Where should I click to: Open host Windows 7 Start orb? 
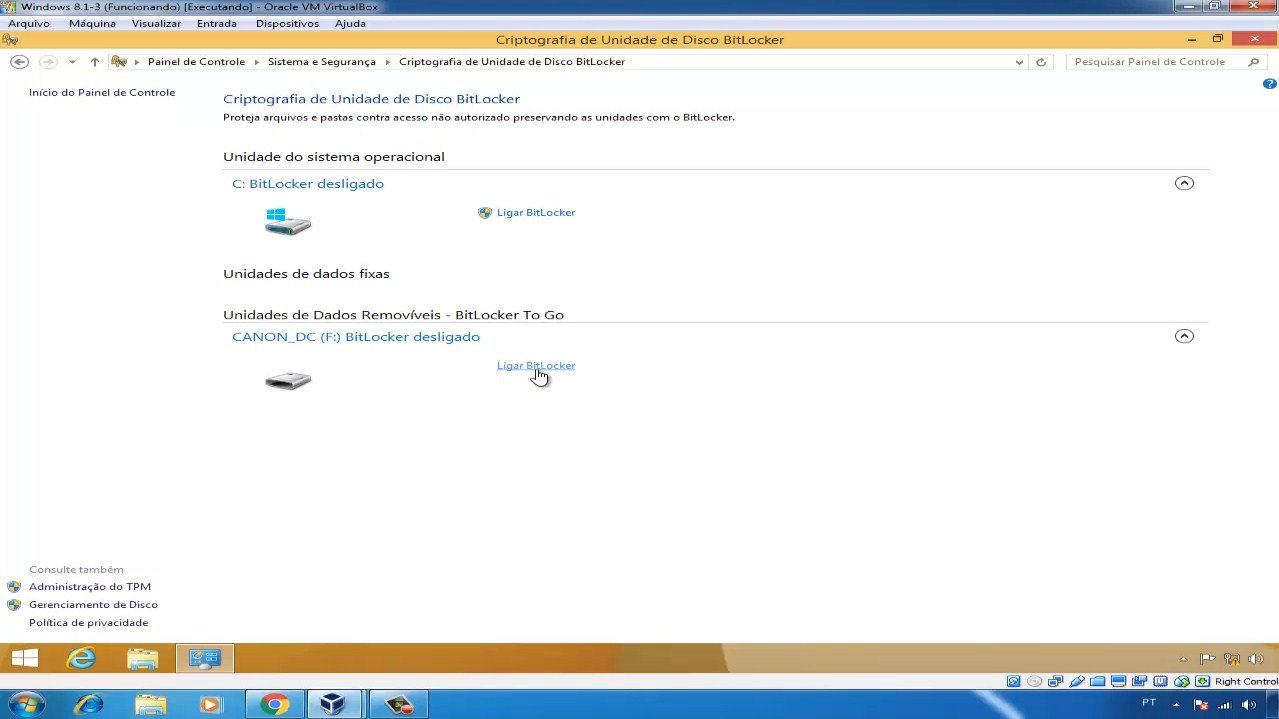pyautogui.click(x=25, y=704)
